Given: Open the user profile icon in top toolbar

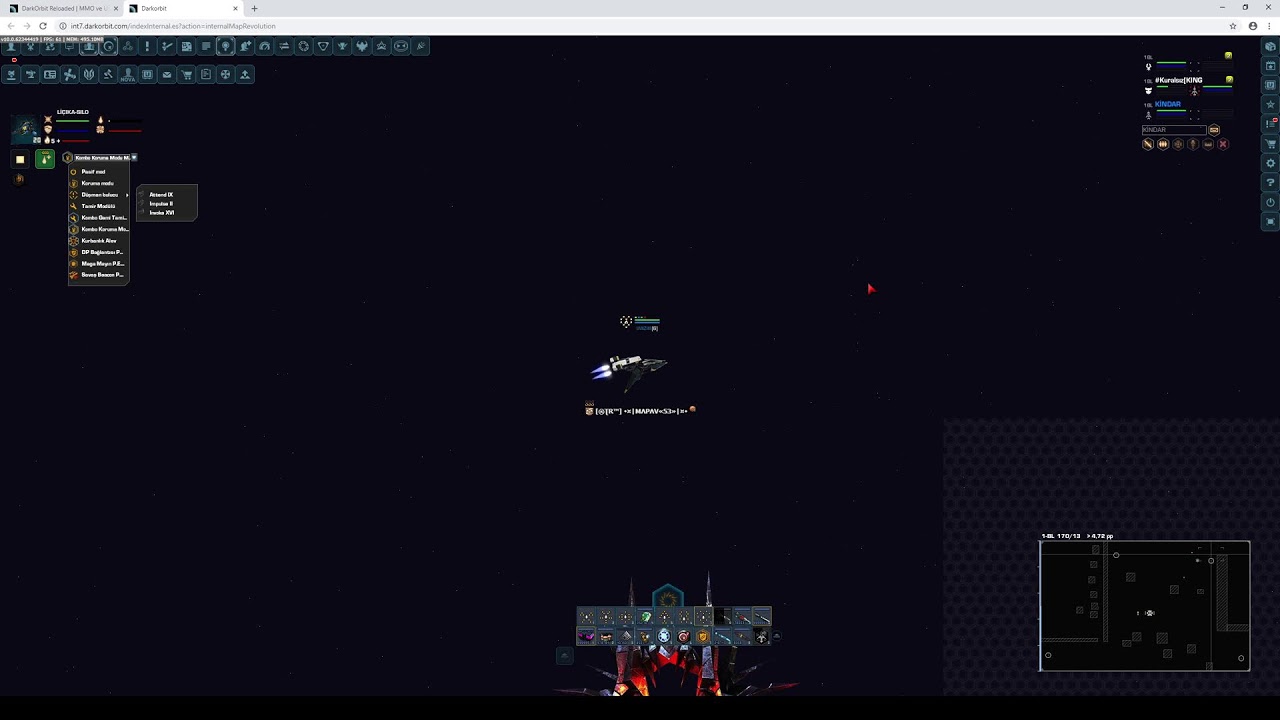Looking at the screenshot, I should (11, 46).
